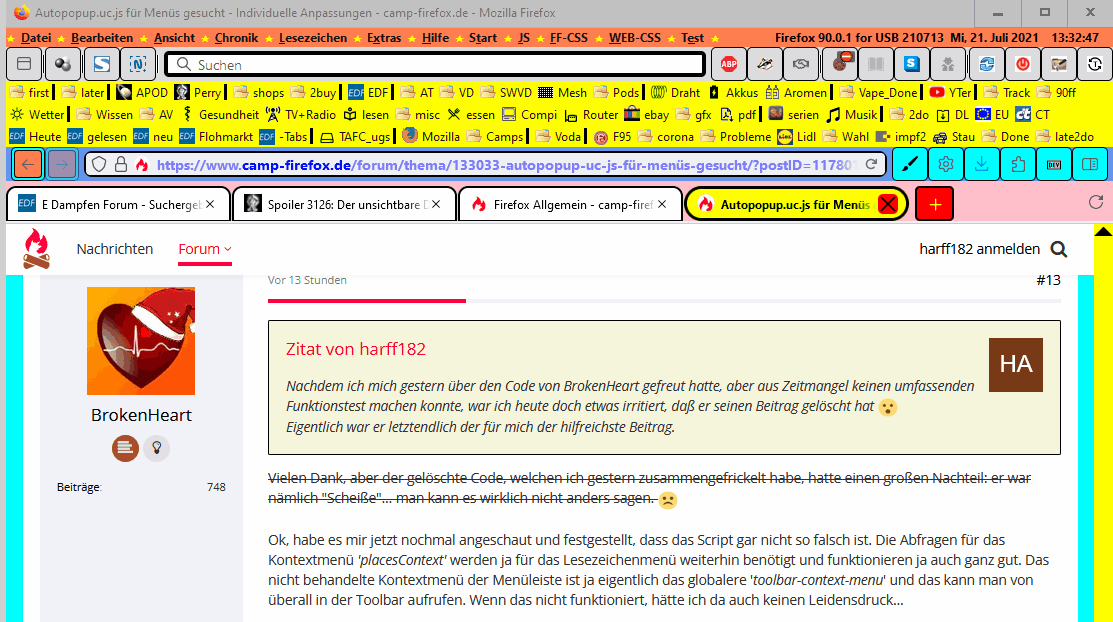Viewport: 1113px width, 622px height.
Task: Reload page using the URL bar refresh icon
Action: 871,164
